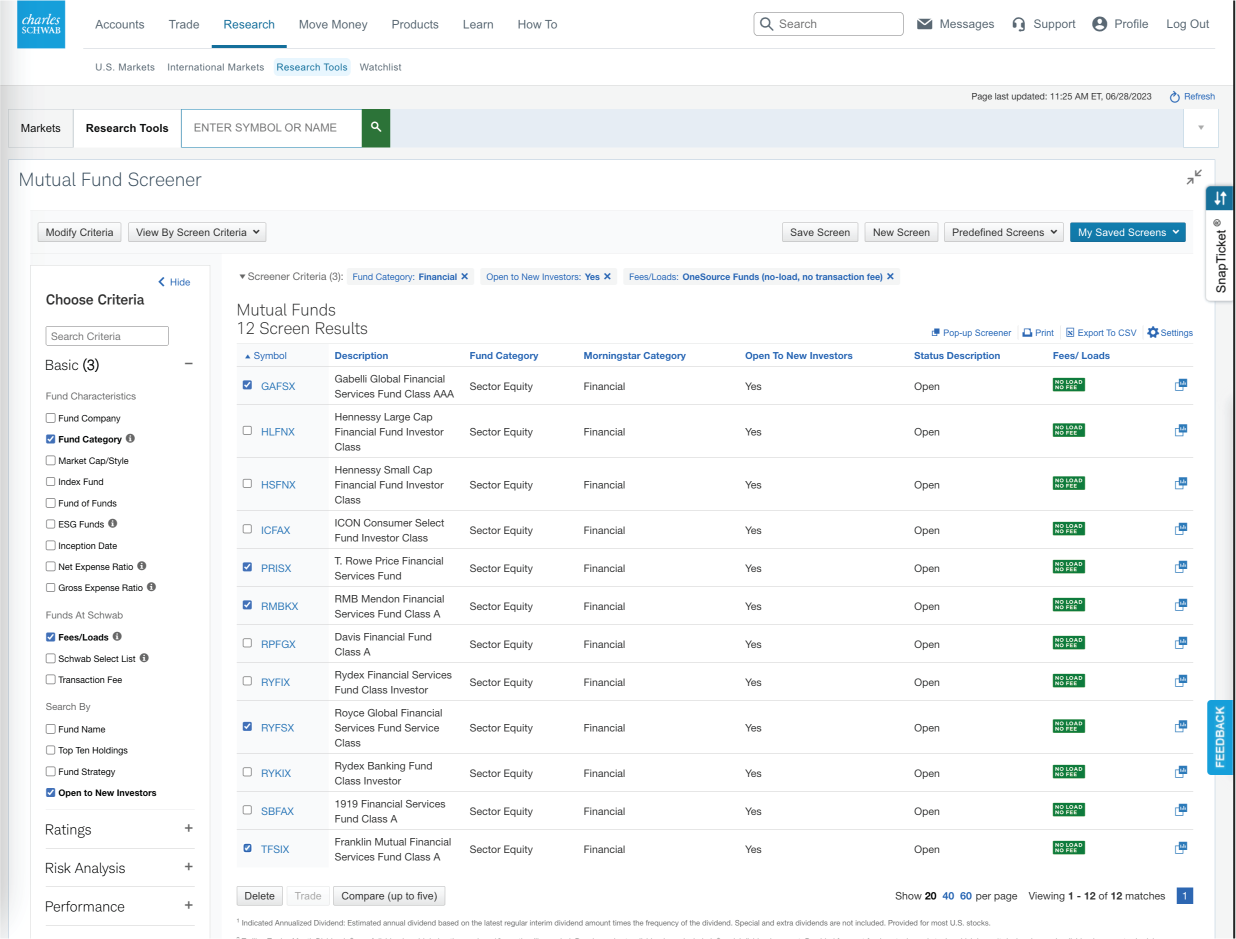This screenshot has width=1236, height=939.
Task: Click the New Screen button
Action: pyautogui.click(x=901, y=232)
